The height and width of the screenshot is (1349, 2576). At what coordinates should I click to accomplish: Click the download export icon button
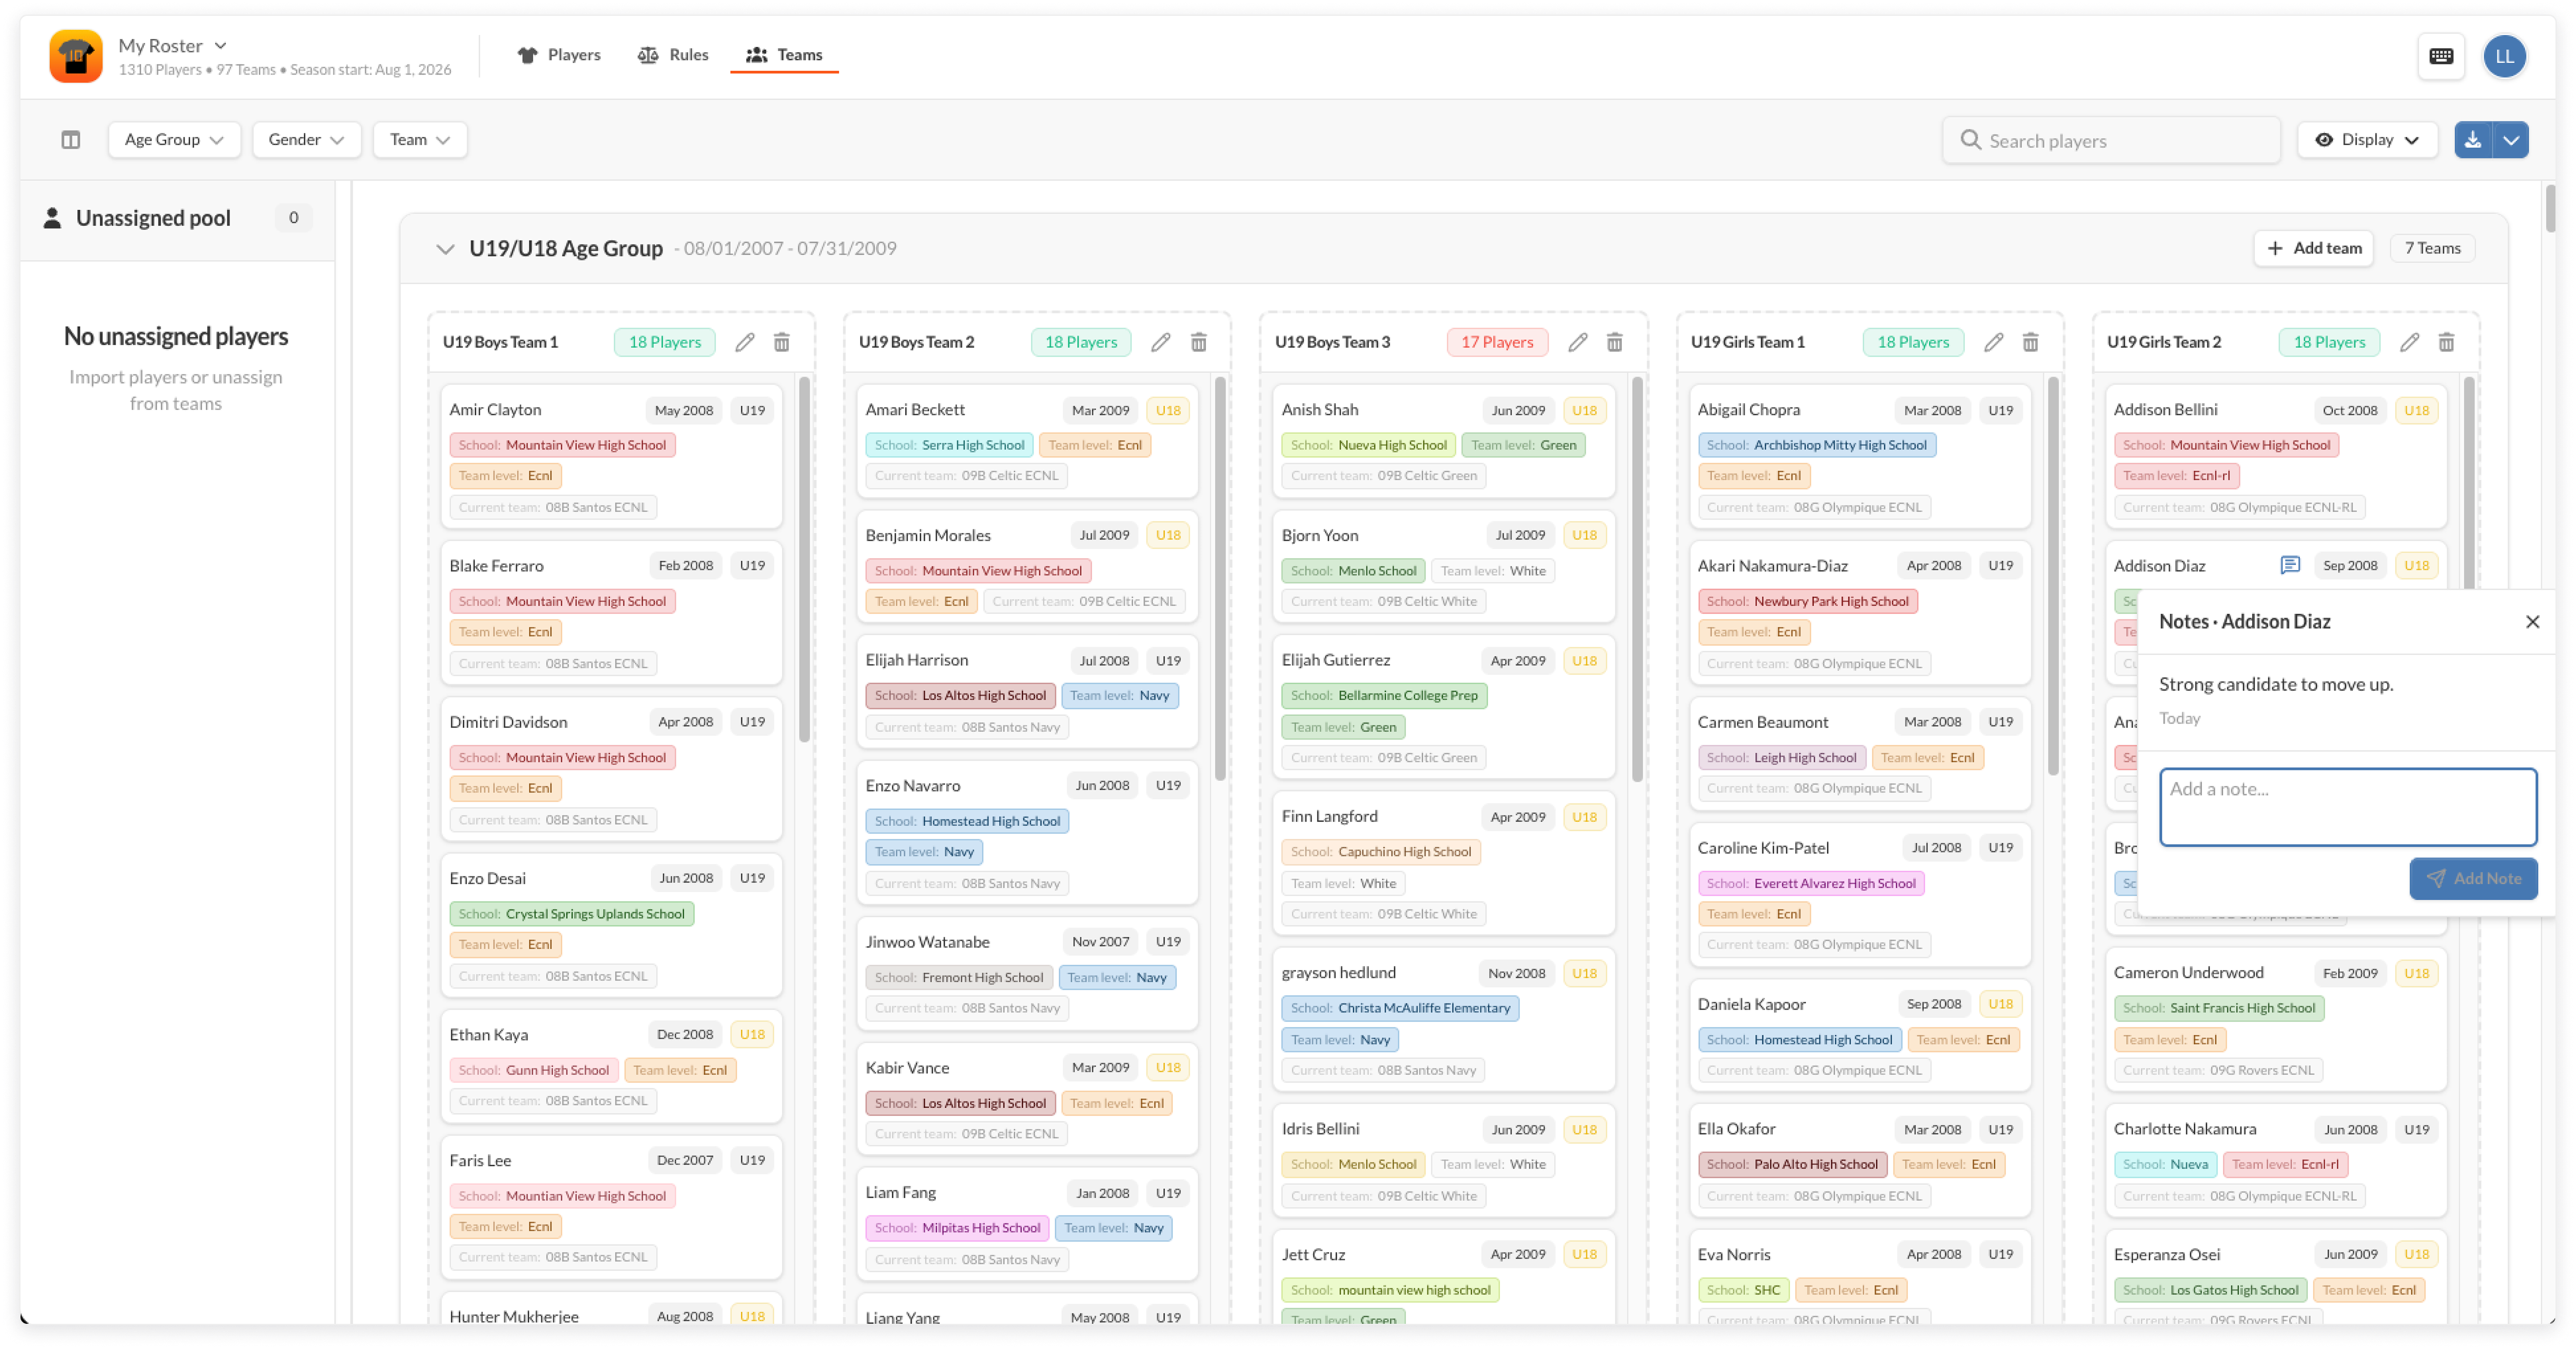(2473, 140)
